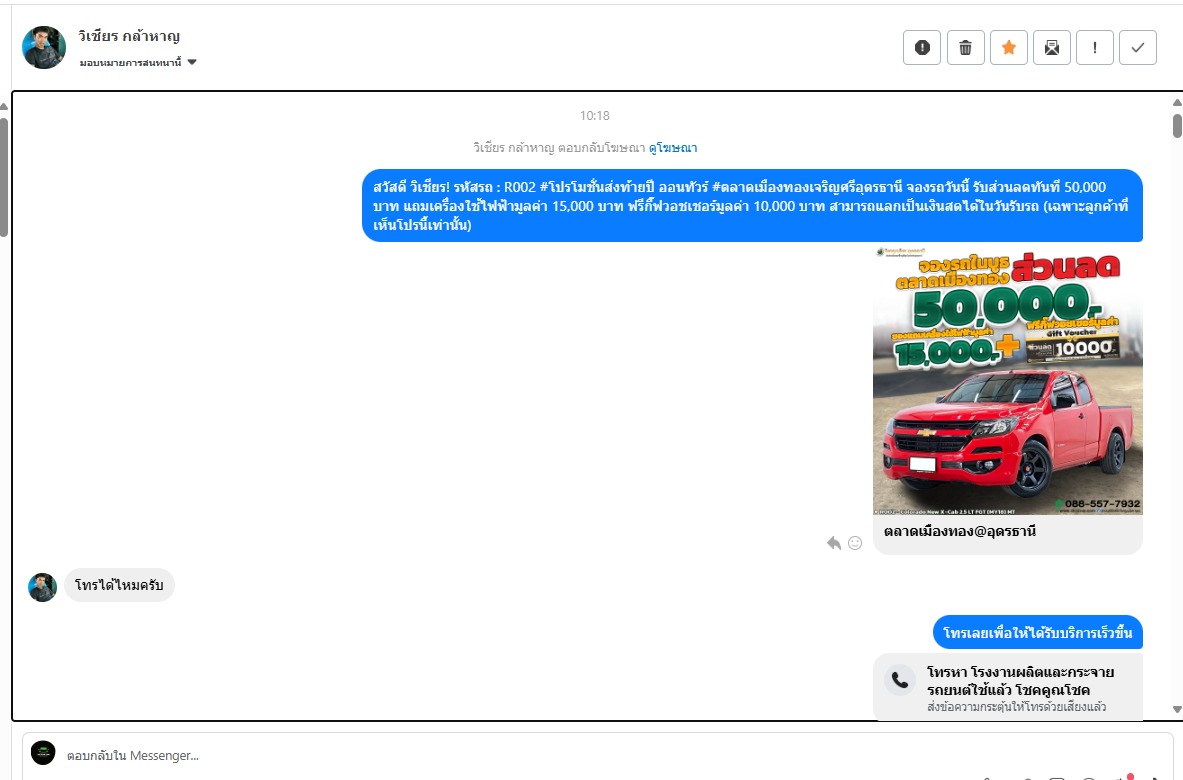The height and width of the screenshot is (780, 1183).
Task: Click the chat scrollbar thumb on the right
Action: [1177, 125]
